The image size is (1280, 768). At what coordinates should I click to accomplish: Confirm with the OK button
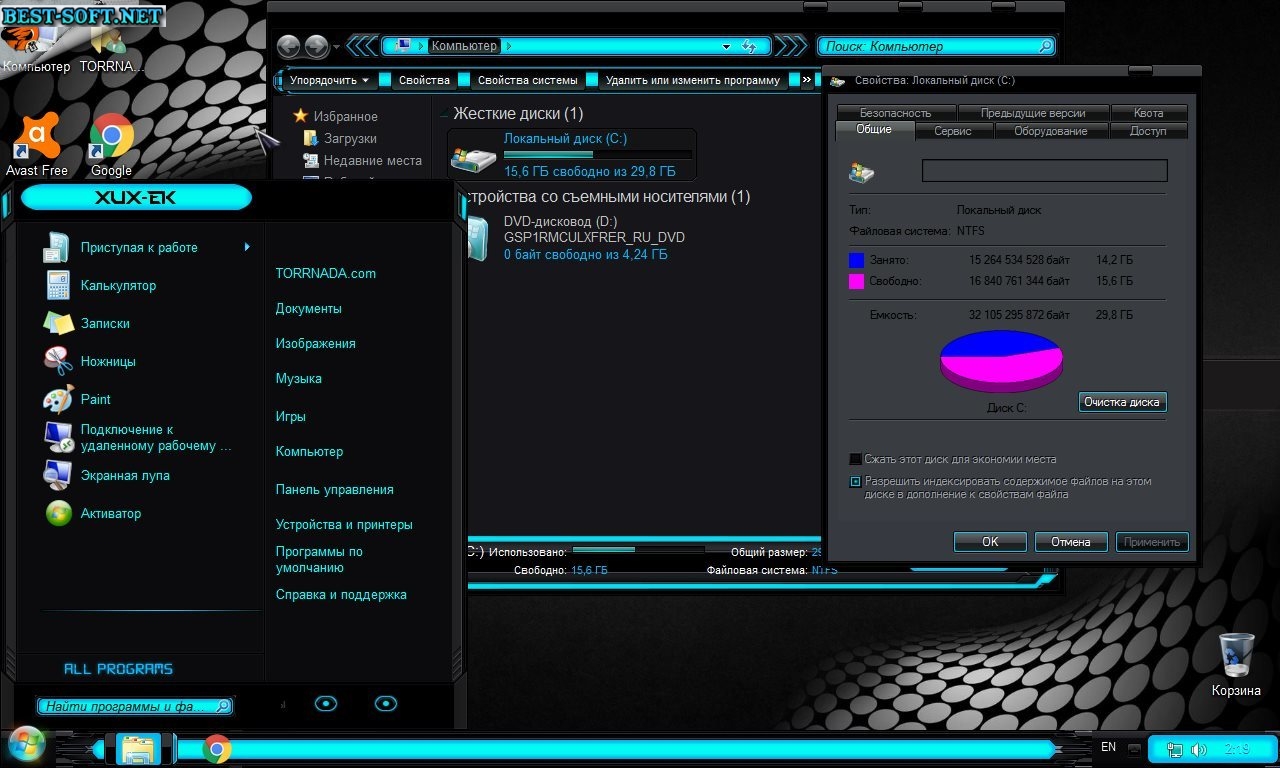[990, 542]
